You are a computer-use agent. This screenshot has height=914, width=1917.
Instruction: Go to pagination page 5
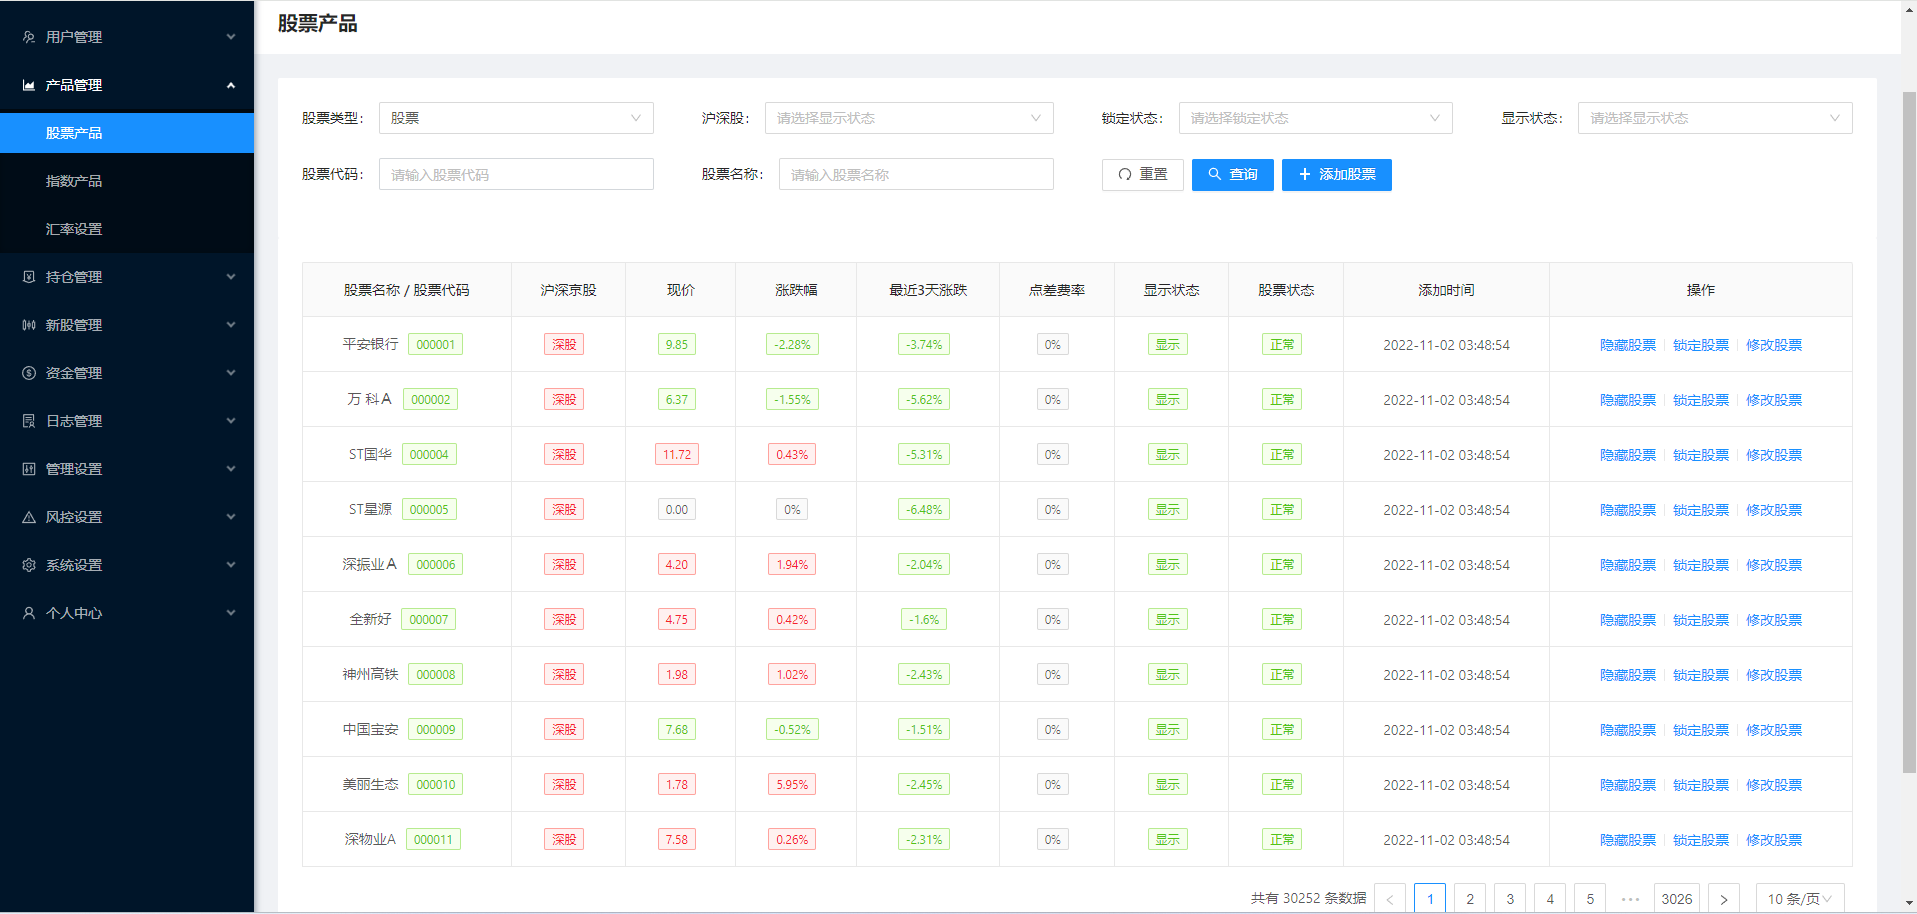pyautogui.click(x=1590, y=899)
